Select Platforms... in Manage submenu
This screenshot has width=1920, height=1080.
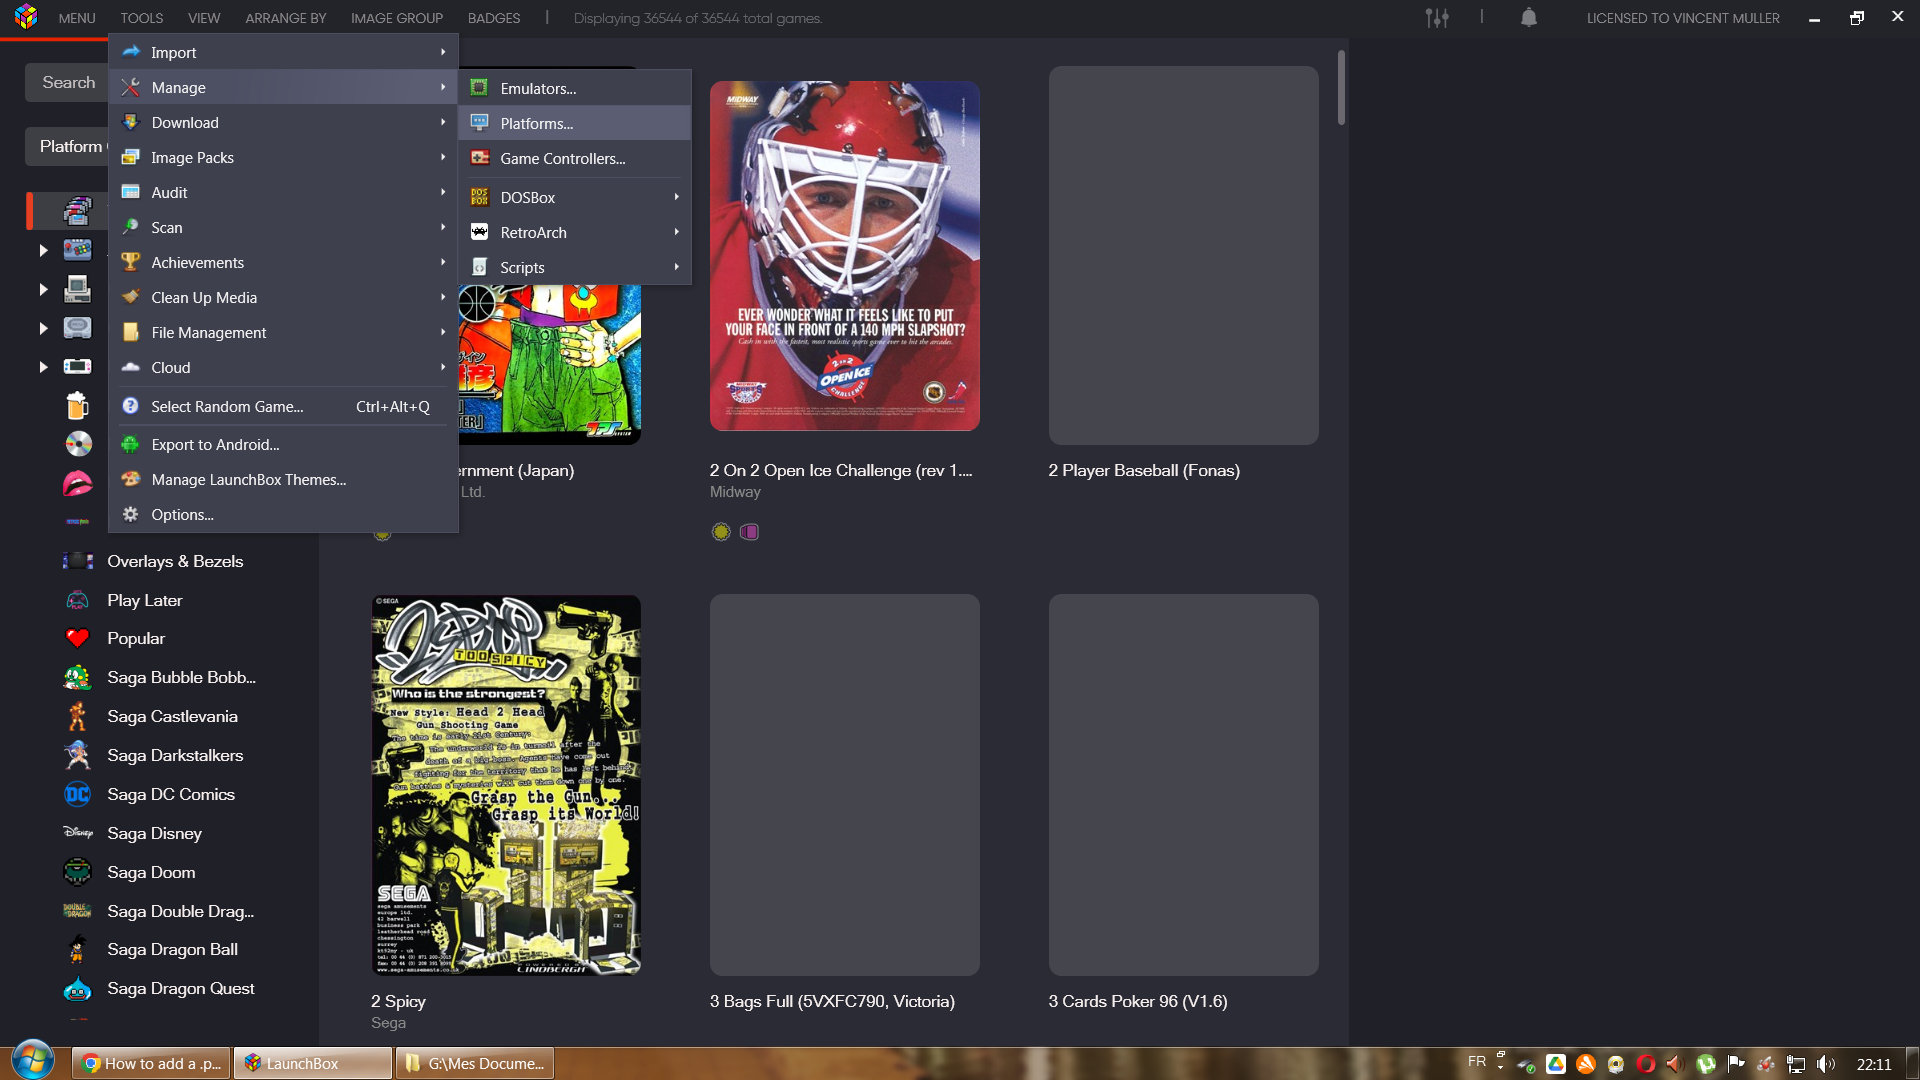574,123
